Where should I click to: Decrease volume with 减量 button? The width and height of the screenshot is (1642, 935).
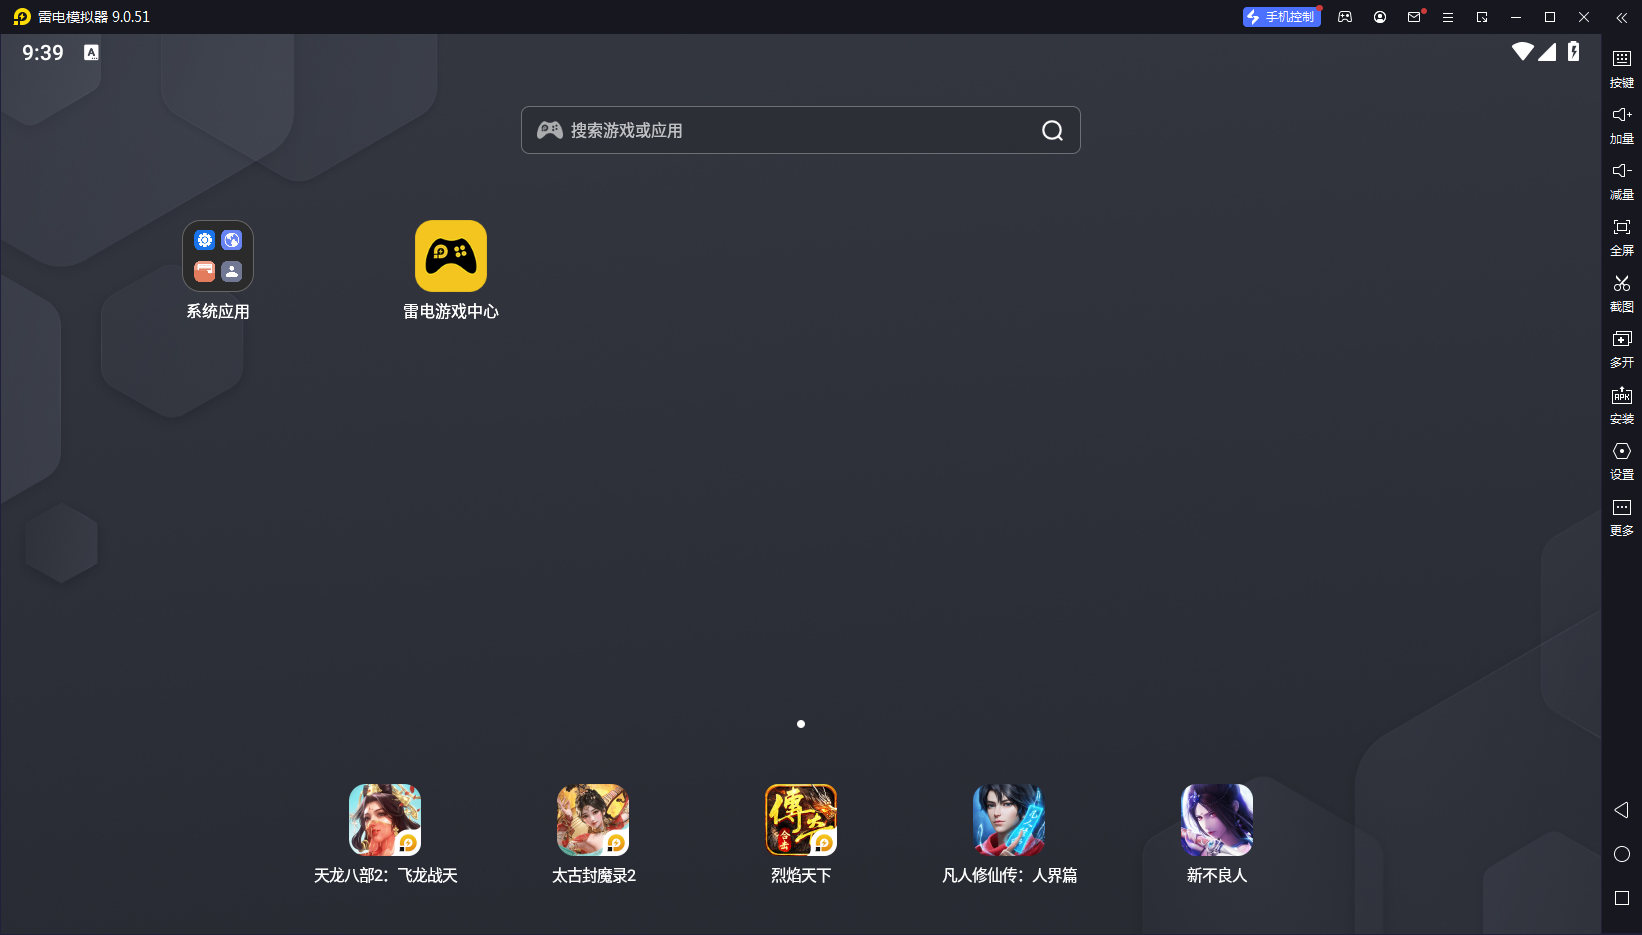[x=1622, y=181]
